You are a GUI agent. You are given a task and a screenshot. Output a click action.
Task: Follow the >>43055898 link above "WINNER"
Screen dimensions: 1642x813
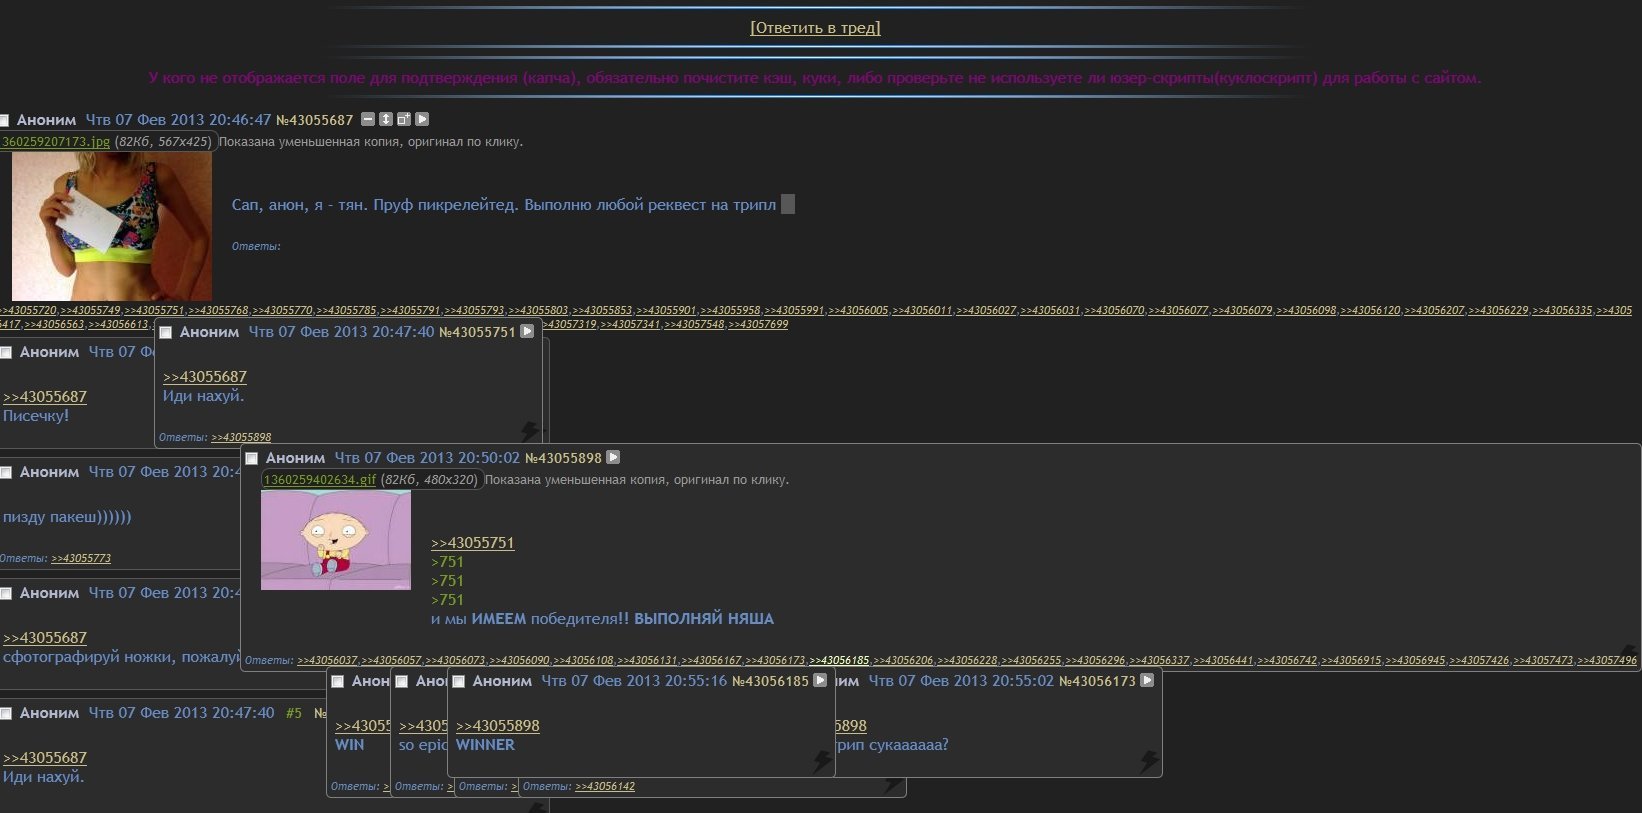click(497, 726)
